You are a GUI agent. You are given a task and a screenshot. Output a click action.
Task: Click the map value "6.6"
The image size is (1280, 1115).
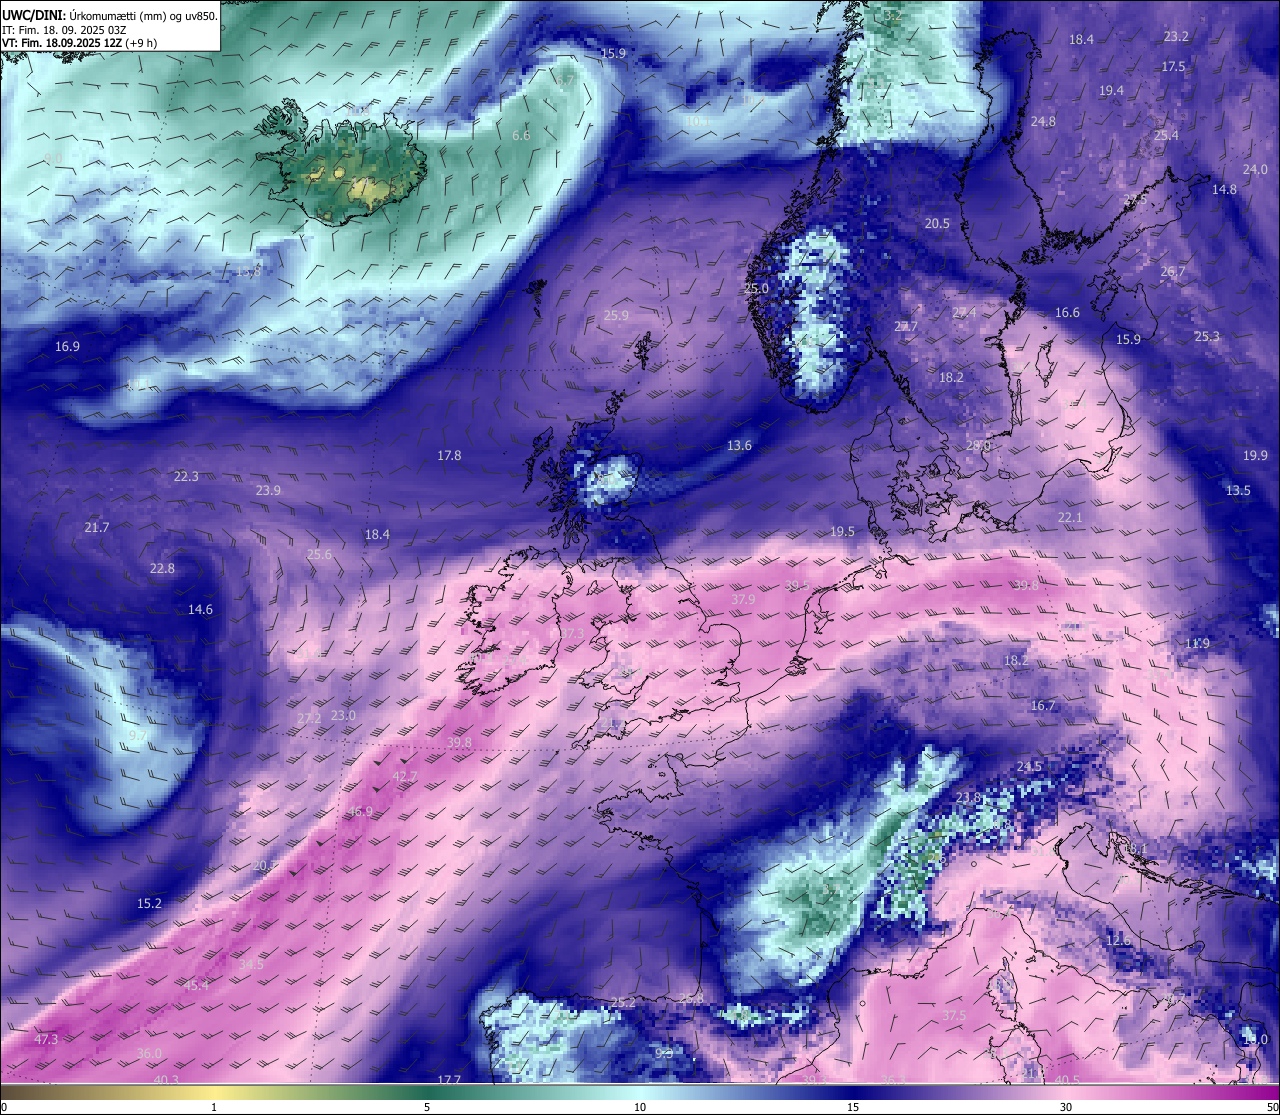(521, 136)
